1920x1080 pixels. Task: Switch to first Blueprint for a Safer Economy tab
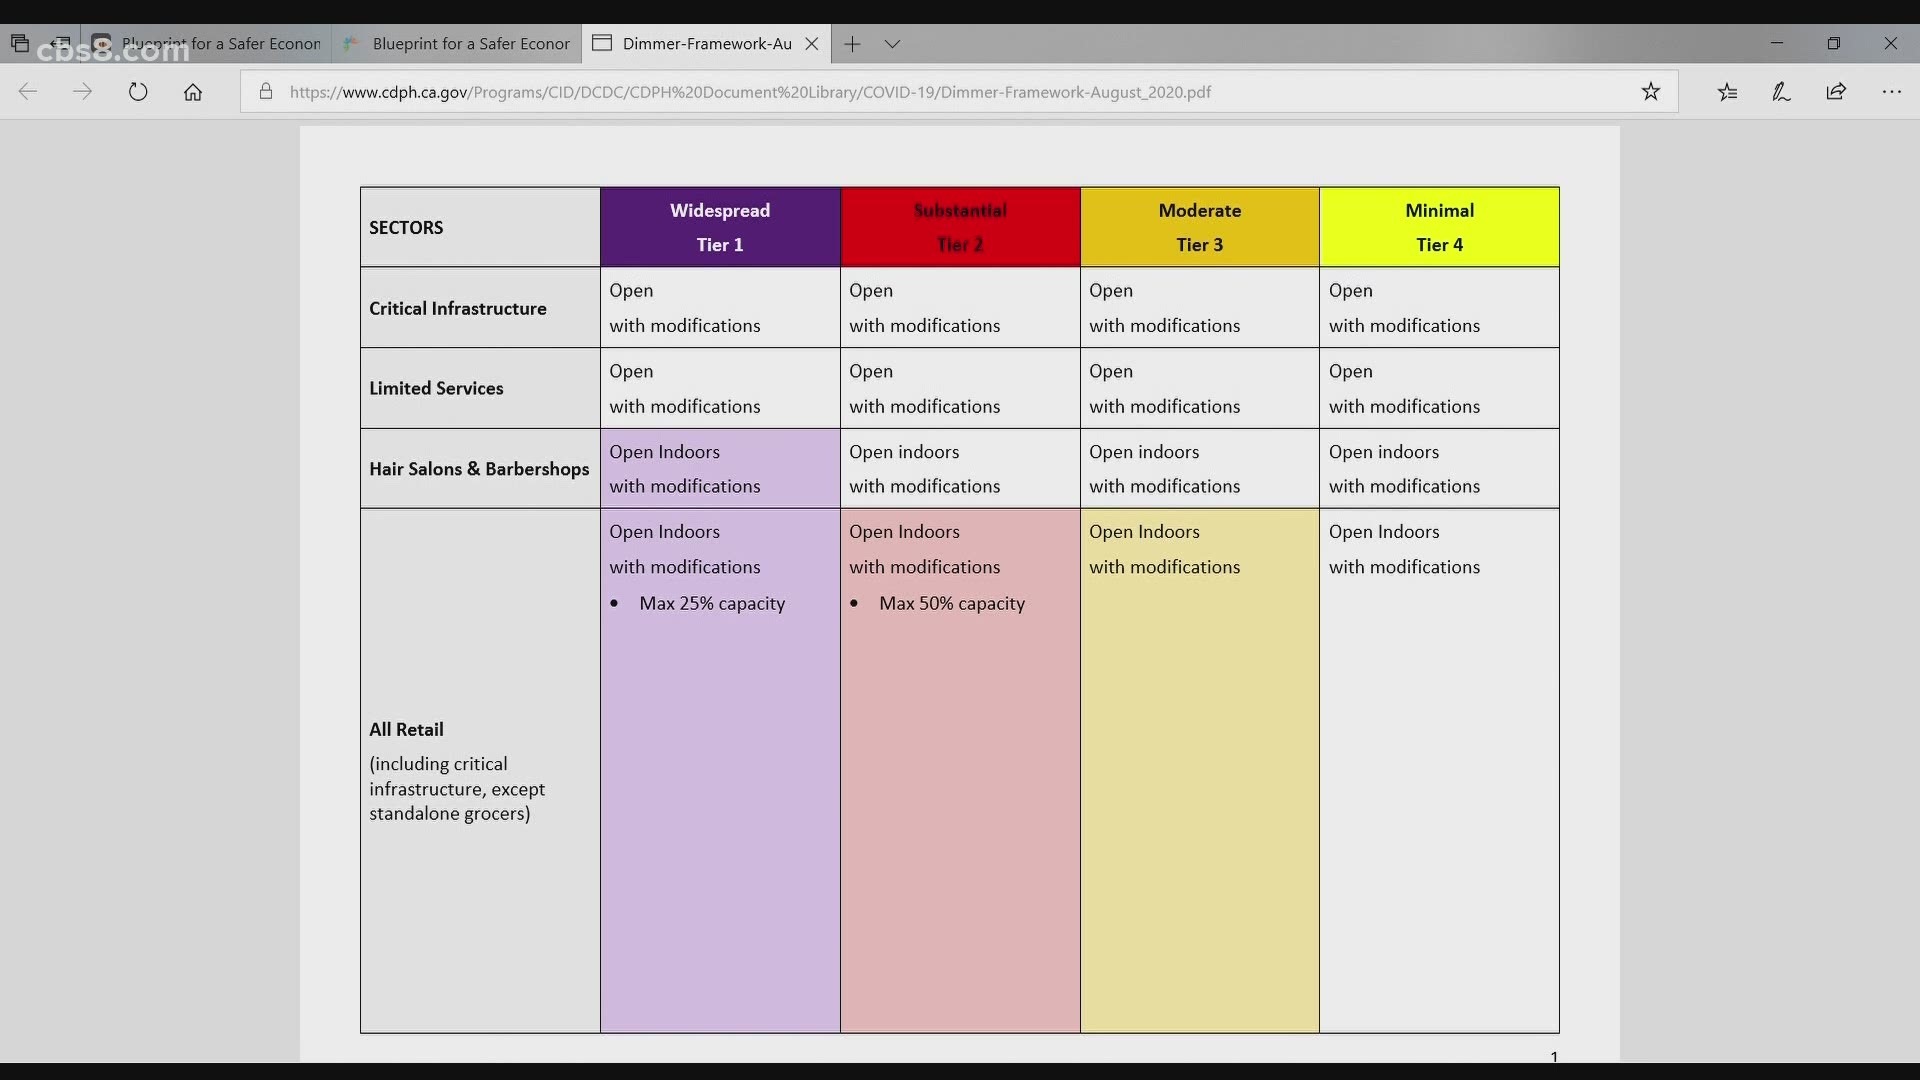coord(207,44)
